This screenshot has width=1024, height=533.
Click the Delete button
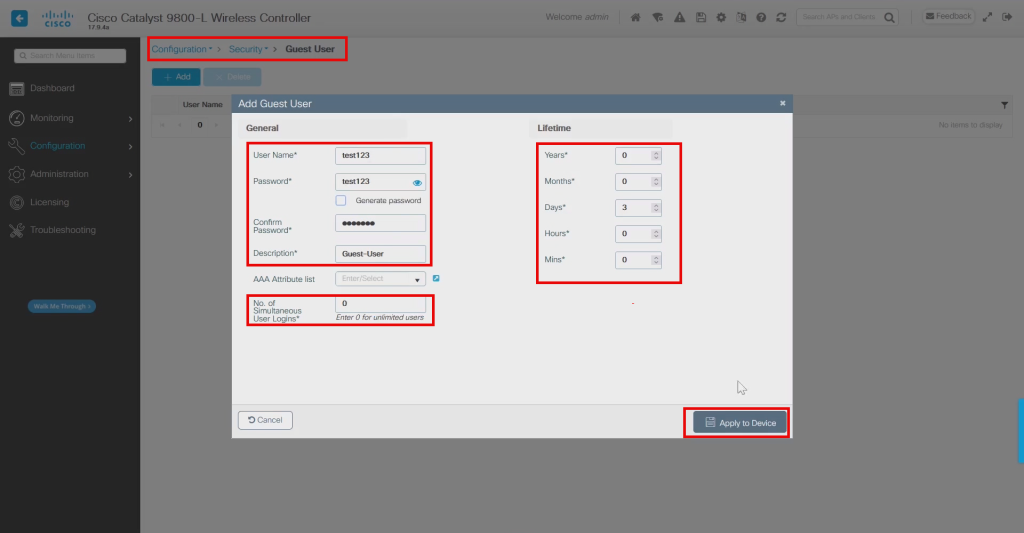(x=232, y=77)
